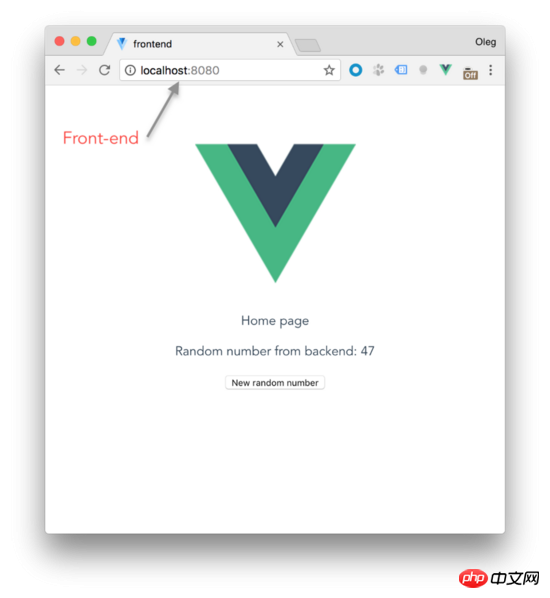Click the forward navigation arrow
This screenshot has width=550, height=598.
(82, 70)
